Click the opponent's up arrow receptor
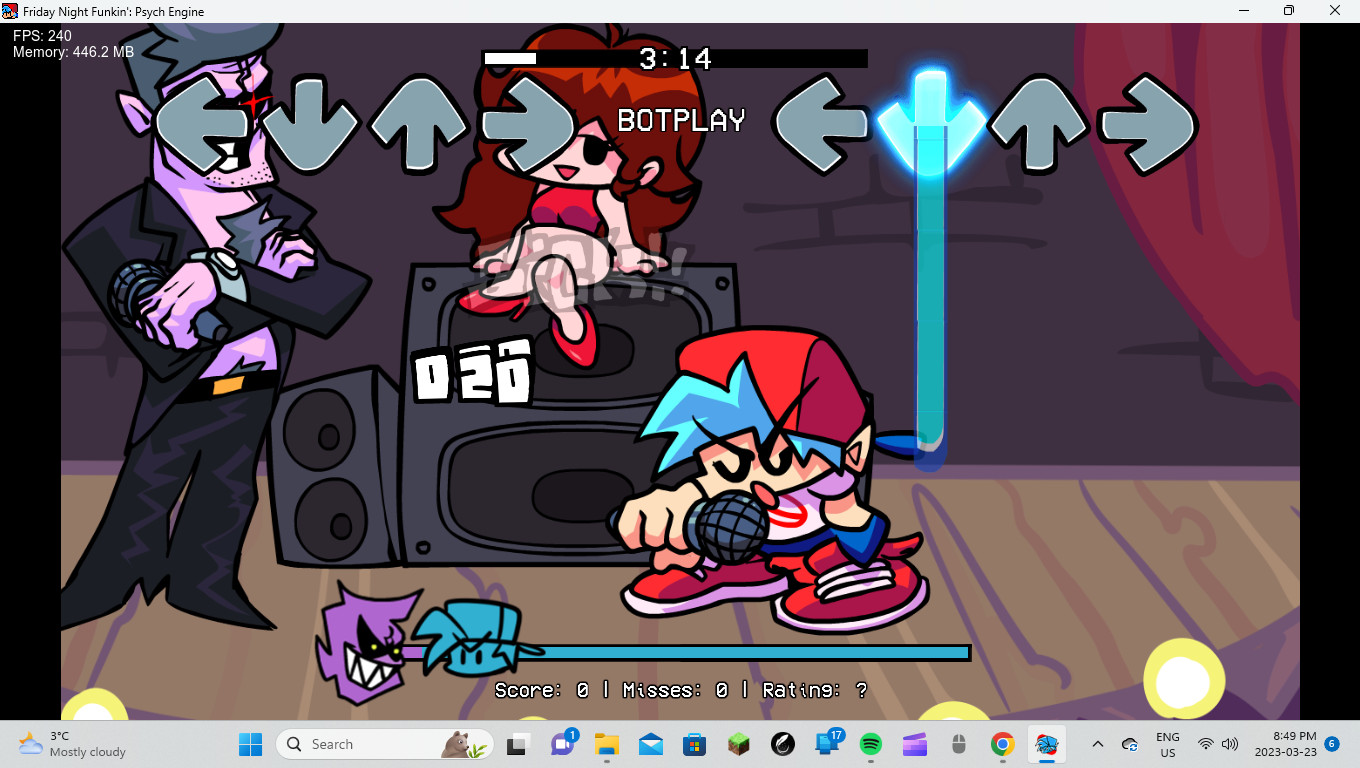 (x=419, y=123)
